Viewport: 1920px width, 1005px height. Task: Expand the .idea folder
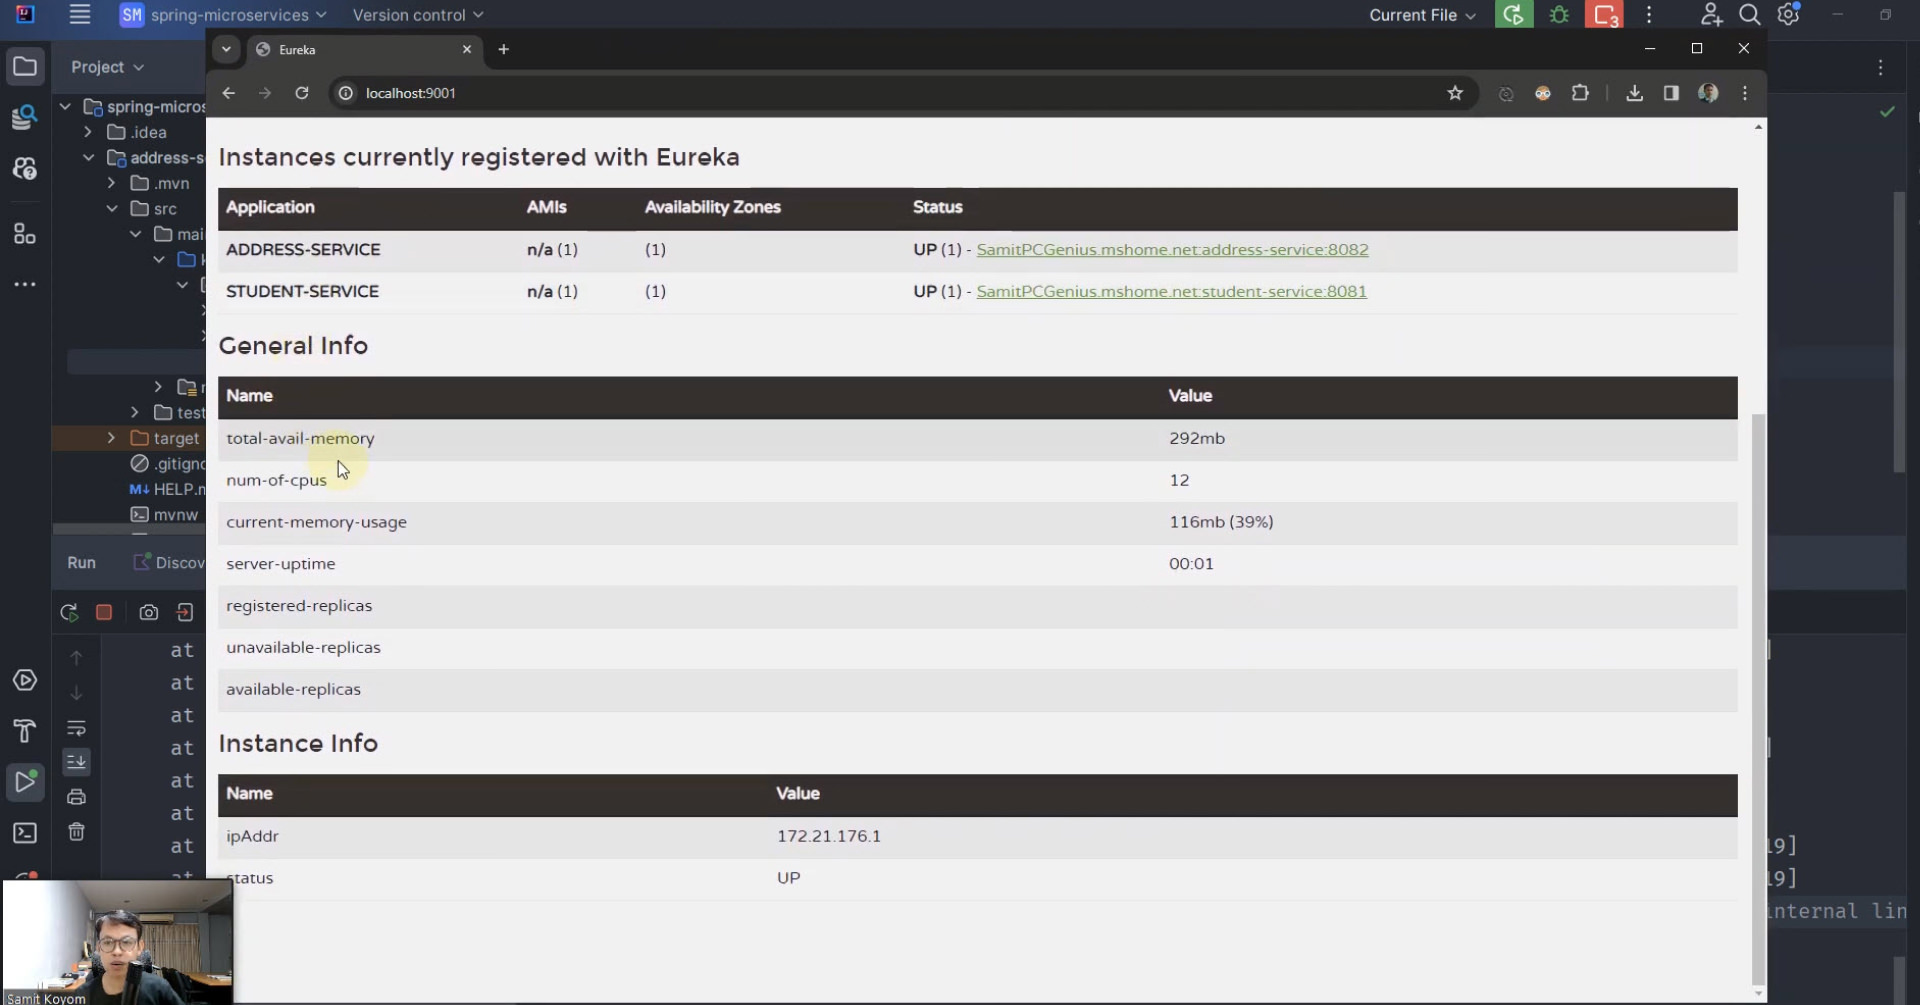[x=88, y=132]
